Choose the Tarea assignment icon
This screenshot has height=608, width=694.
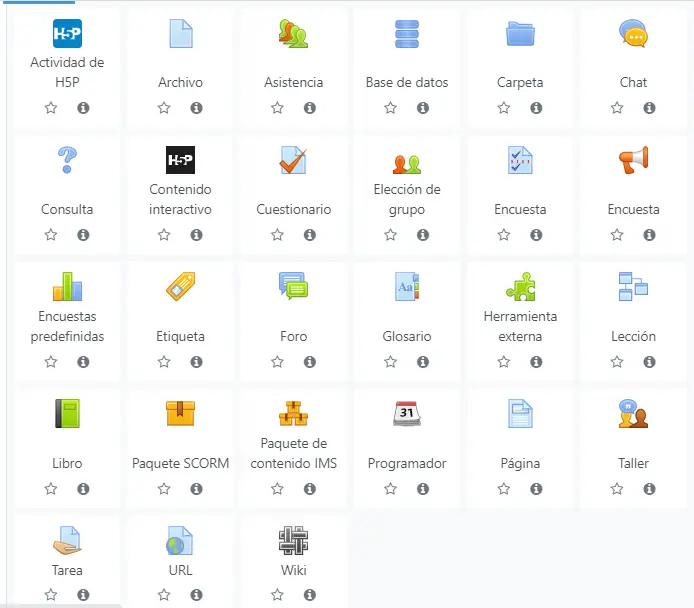click(67, 540)
